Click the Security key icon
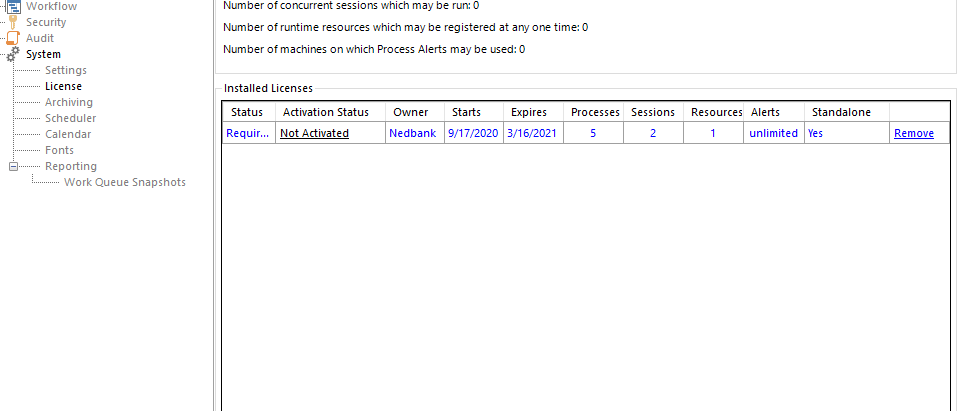 click(x=13, y=23)
